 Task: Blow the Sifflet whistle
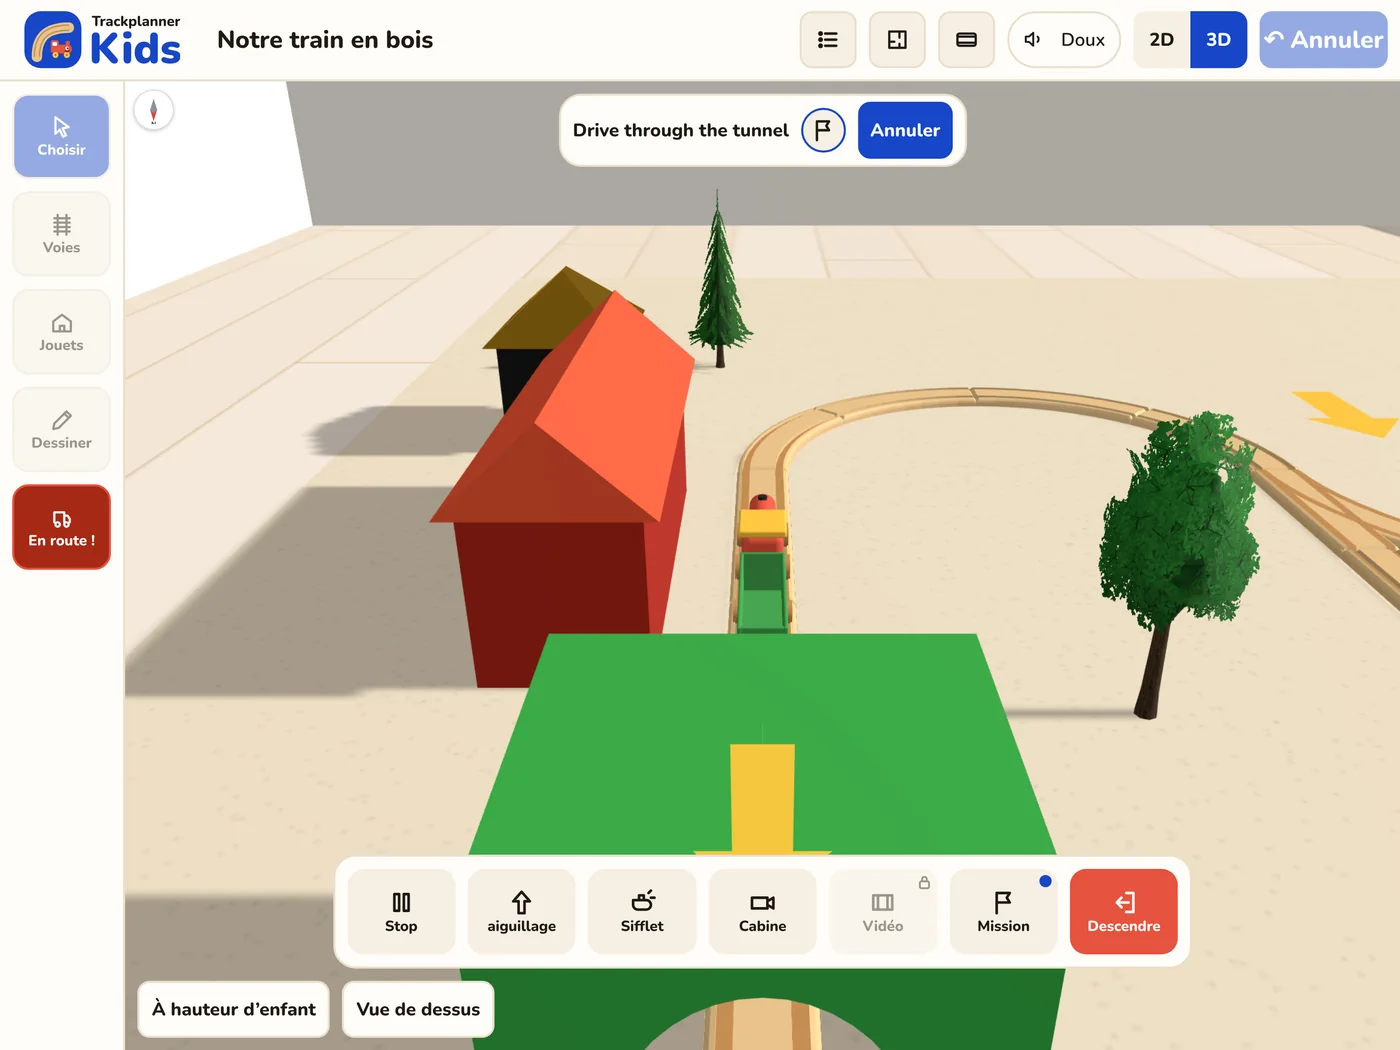point(642,911)
